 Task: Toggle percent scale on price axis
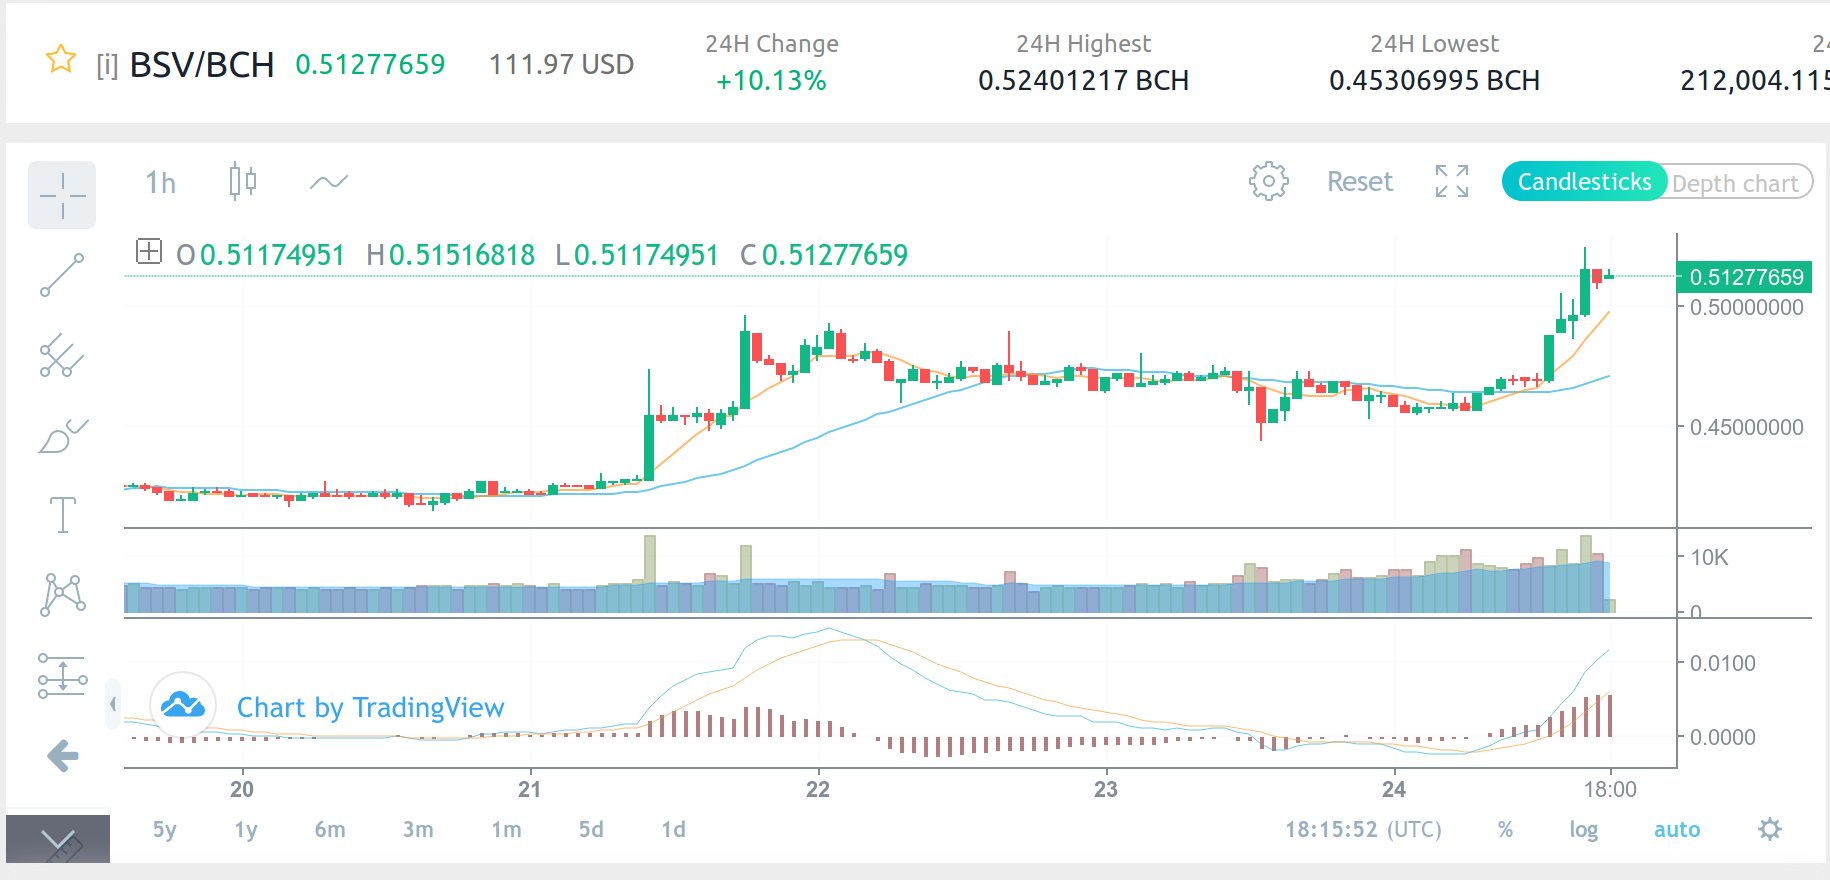pos(1505,829)
